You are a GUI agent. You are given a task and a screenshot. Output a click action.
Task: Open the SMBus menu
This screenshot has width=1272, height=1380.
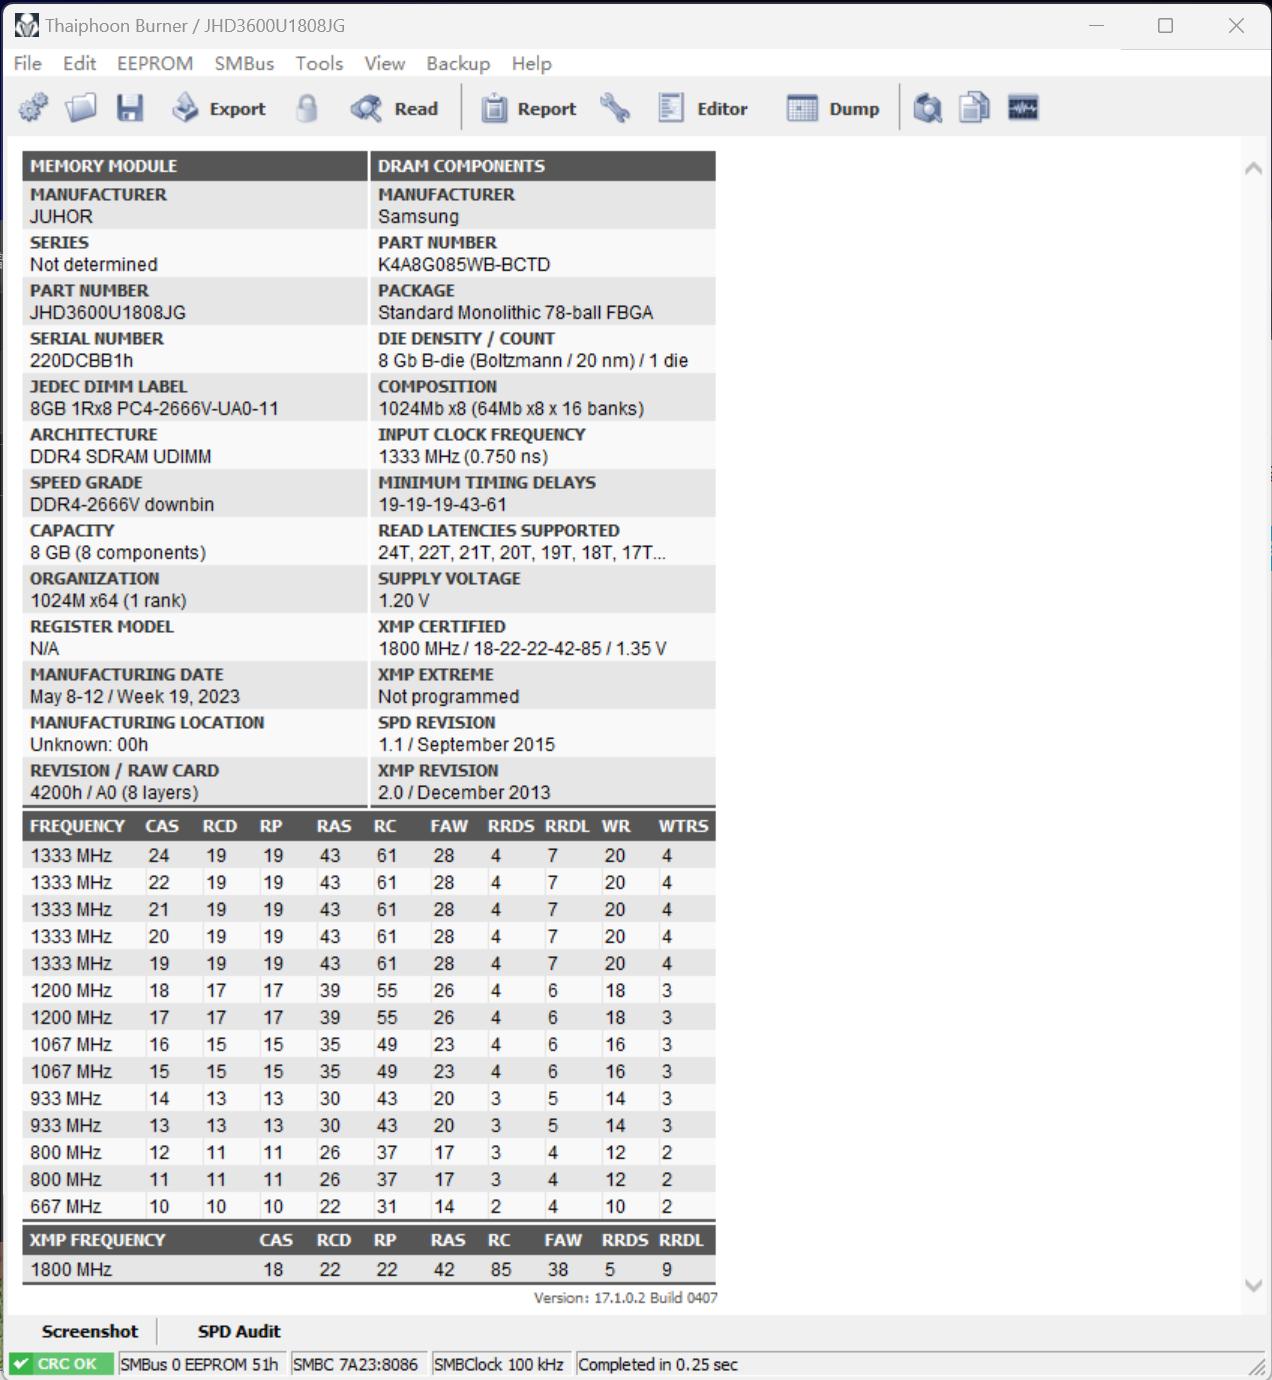point(244,63)
